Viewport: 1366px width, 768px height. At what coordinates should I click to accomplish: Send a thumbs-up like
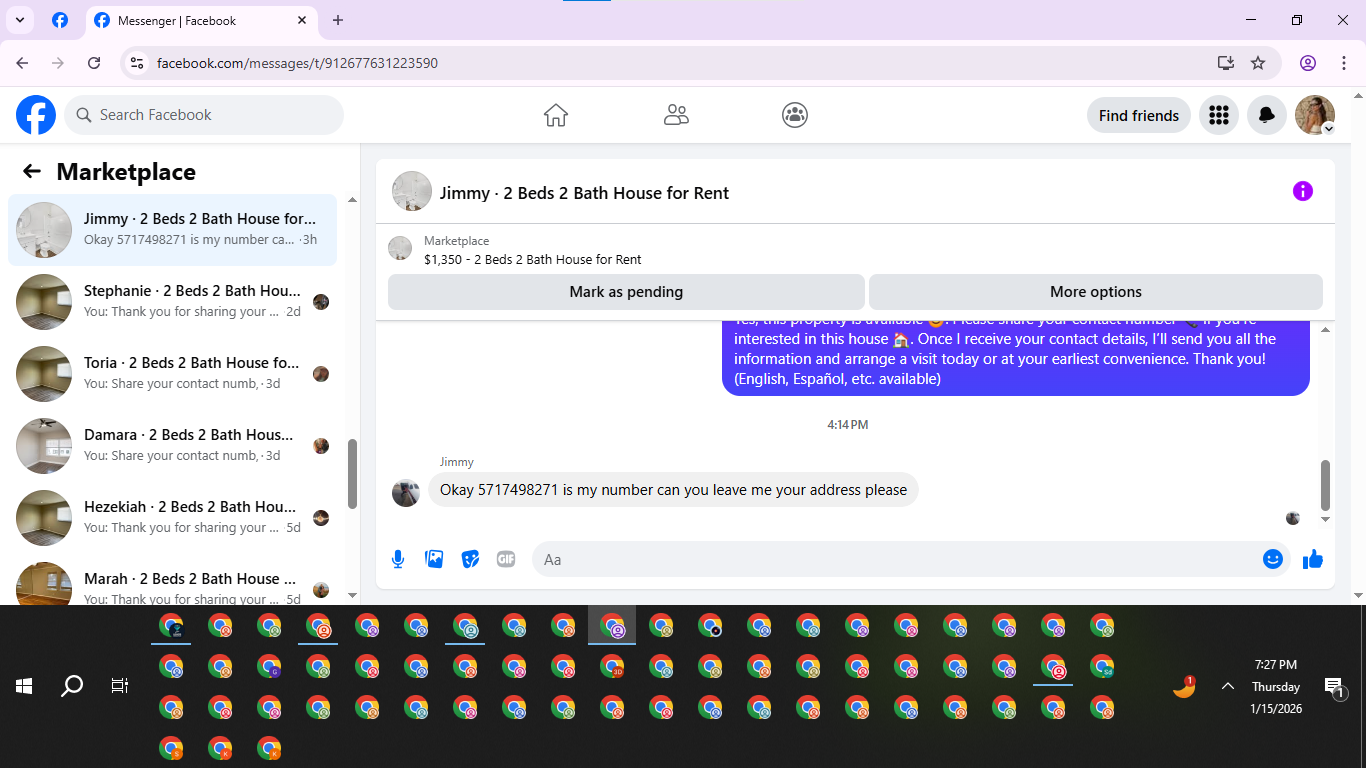pos(1313,559)
